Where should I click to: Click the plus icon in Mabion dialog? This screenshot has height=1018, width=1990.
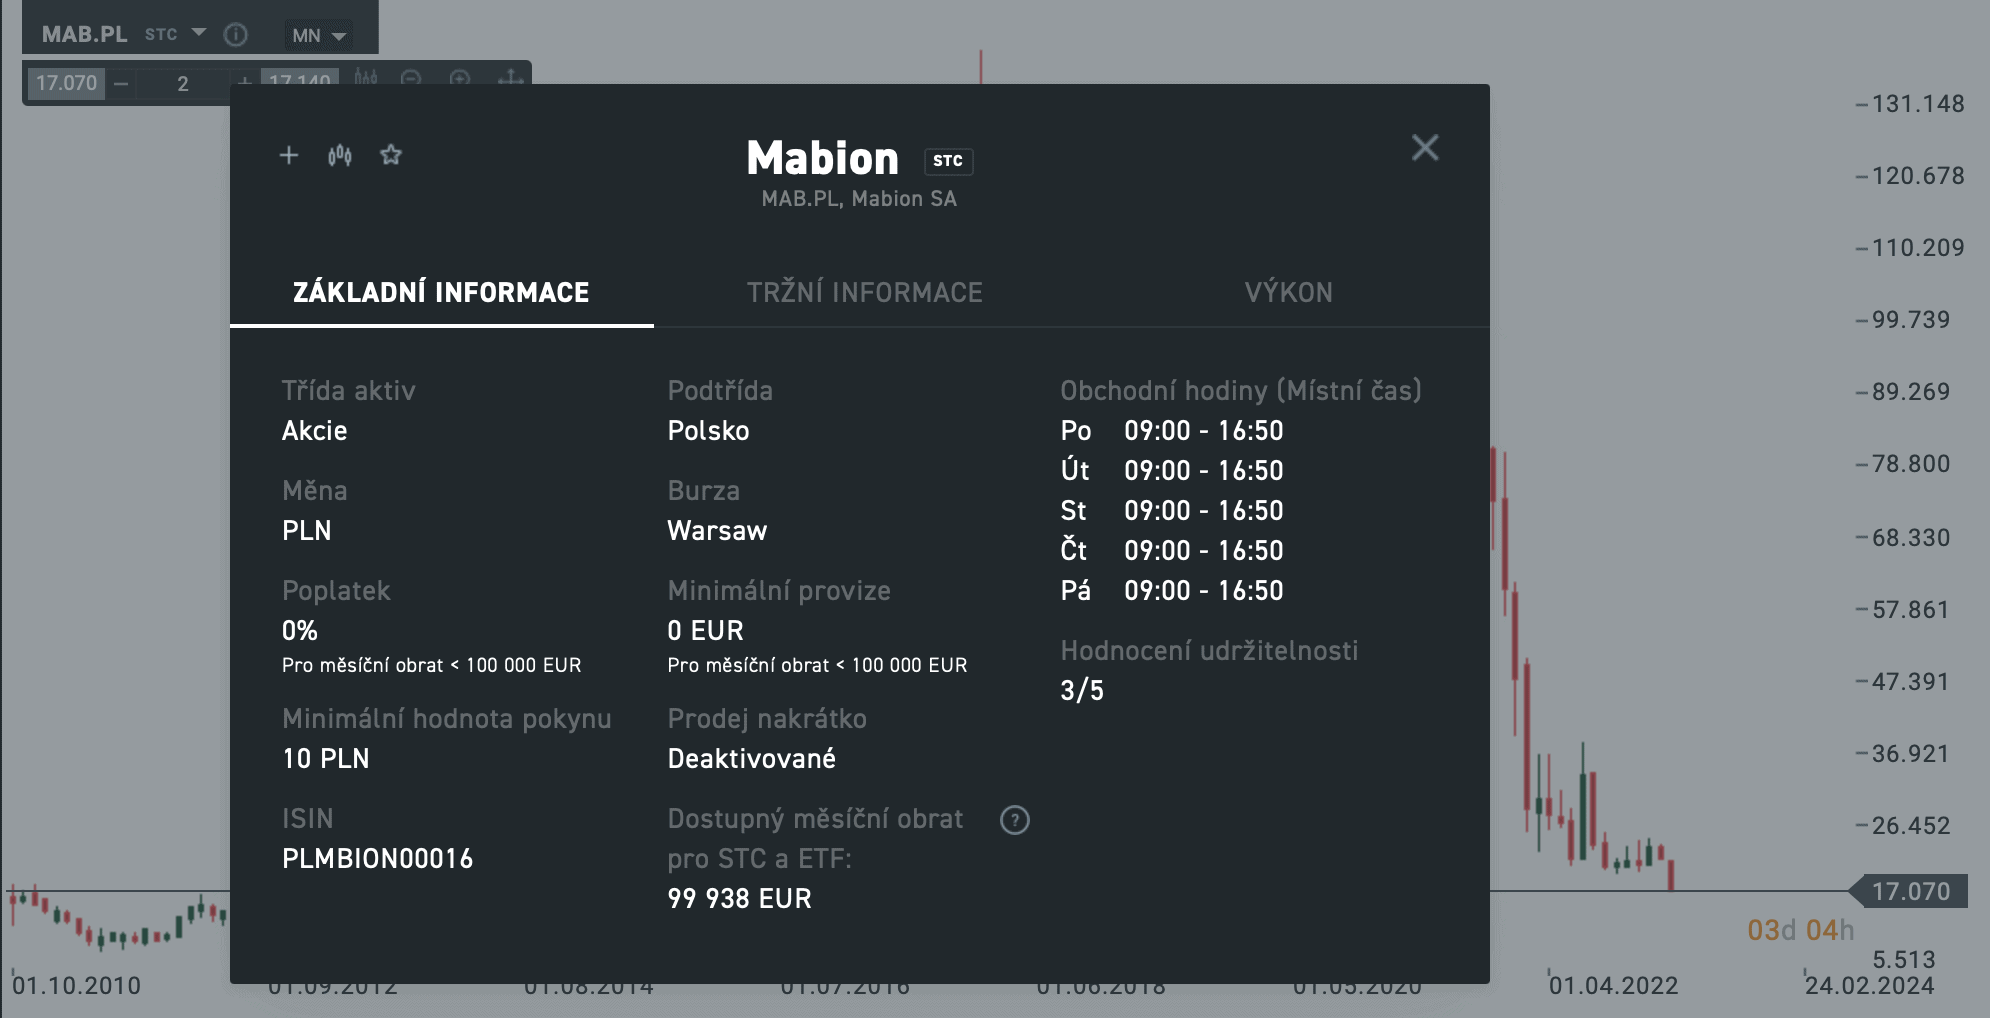pyautogui.click(x=289, y=155)
